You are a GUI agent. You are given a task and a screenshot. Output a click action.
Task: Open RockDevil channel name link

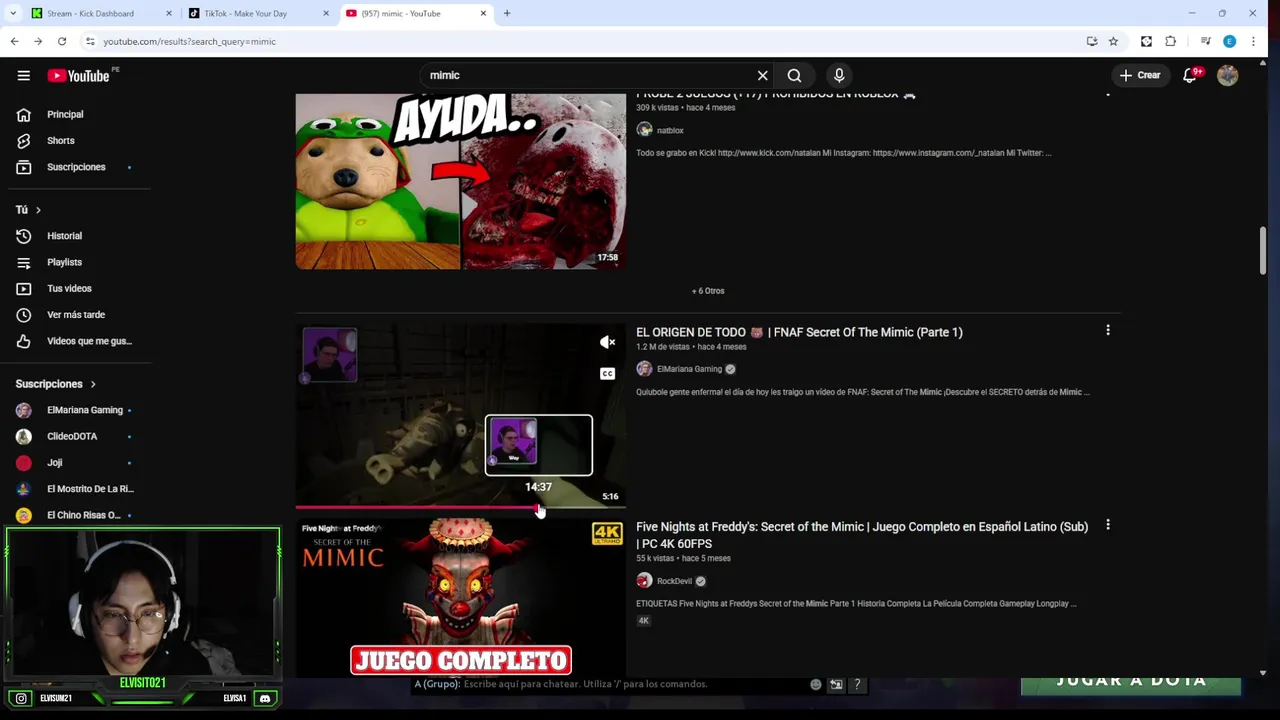[x=674, y=581]
